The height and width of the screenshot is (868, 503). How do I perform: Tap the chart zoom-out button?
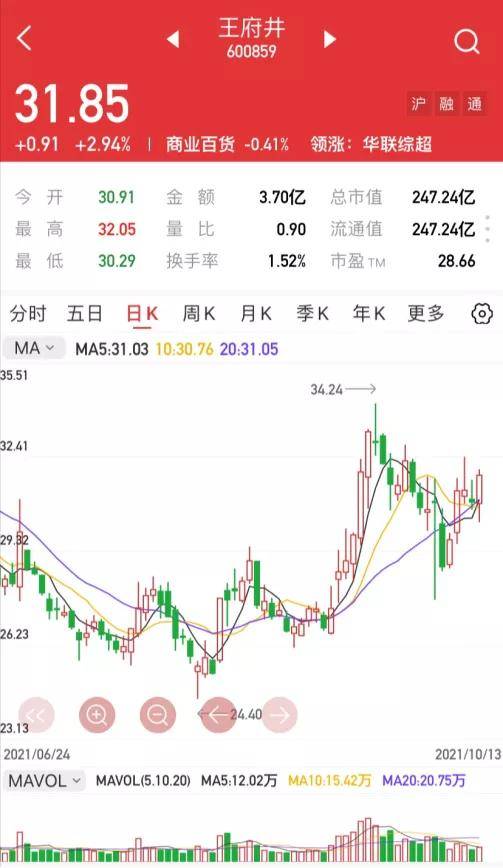[158, 715]
